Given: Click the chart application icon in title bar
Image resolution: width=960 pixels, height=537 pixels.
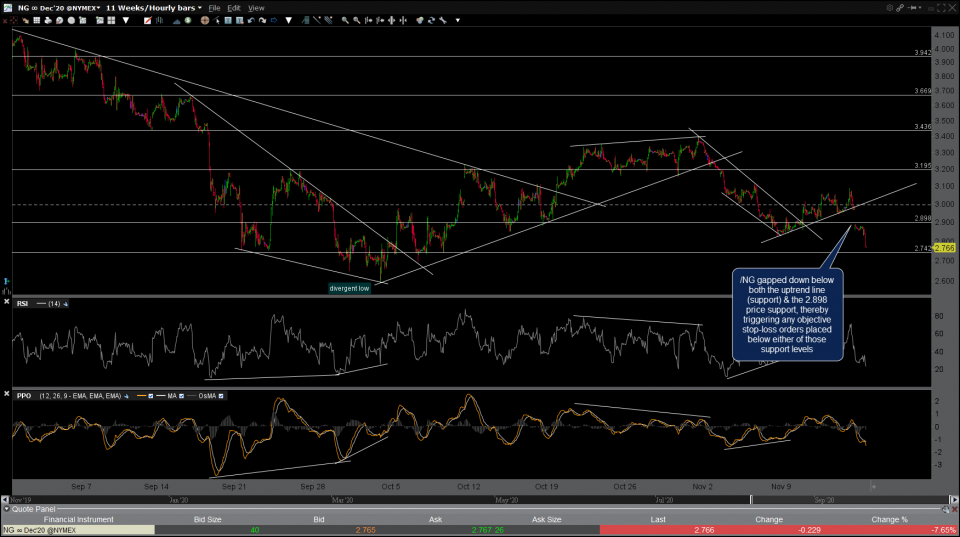Looking at the screenshot, I should (7, 7).
